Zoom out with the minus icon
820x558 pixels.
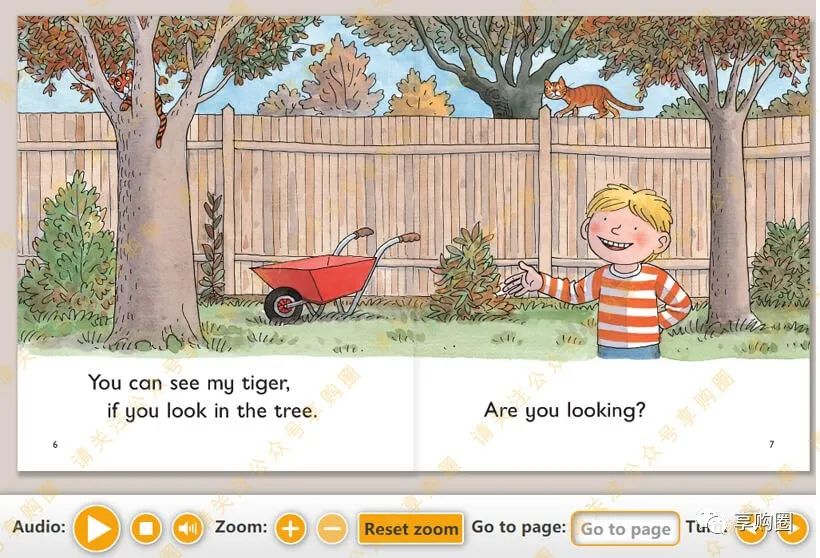[332, 528]
